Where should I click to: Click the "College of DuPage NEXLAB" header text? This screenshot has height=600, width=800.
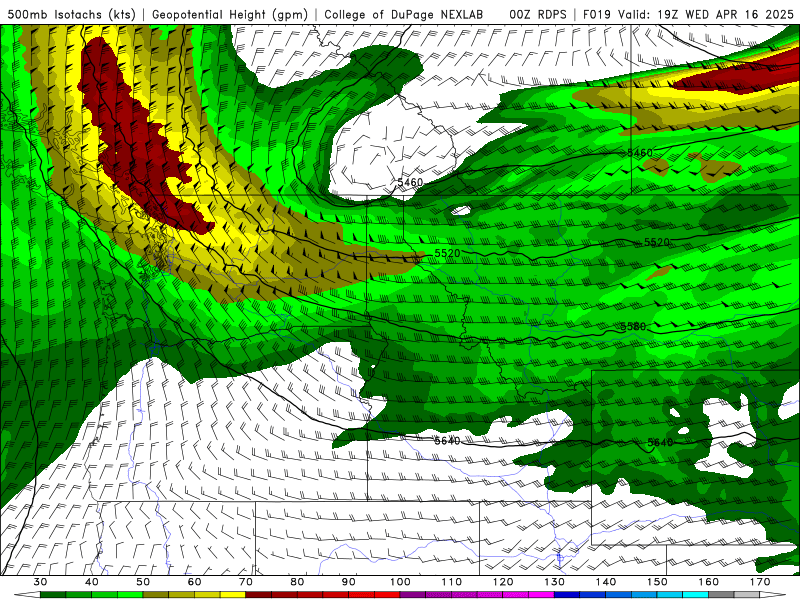[x=404, y=14]
